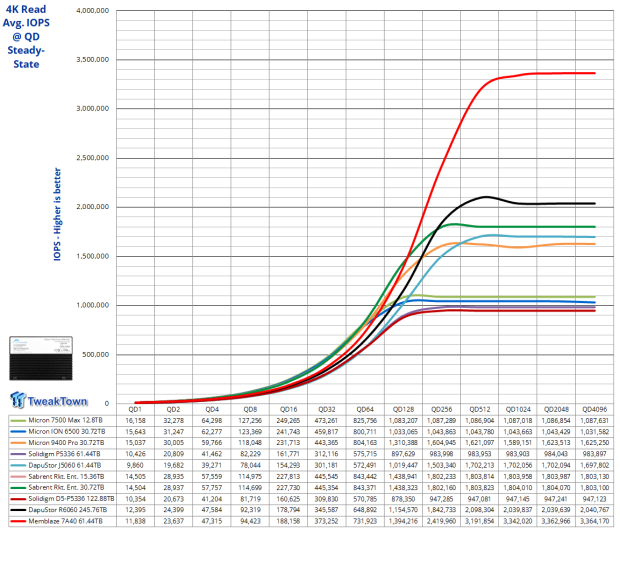
Task: Click the '4K Read Avg. IOPS' chart title
Action: click(26, 36)
